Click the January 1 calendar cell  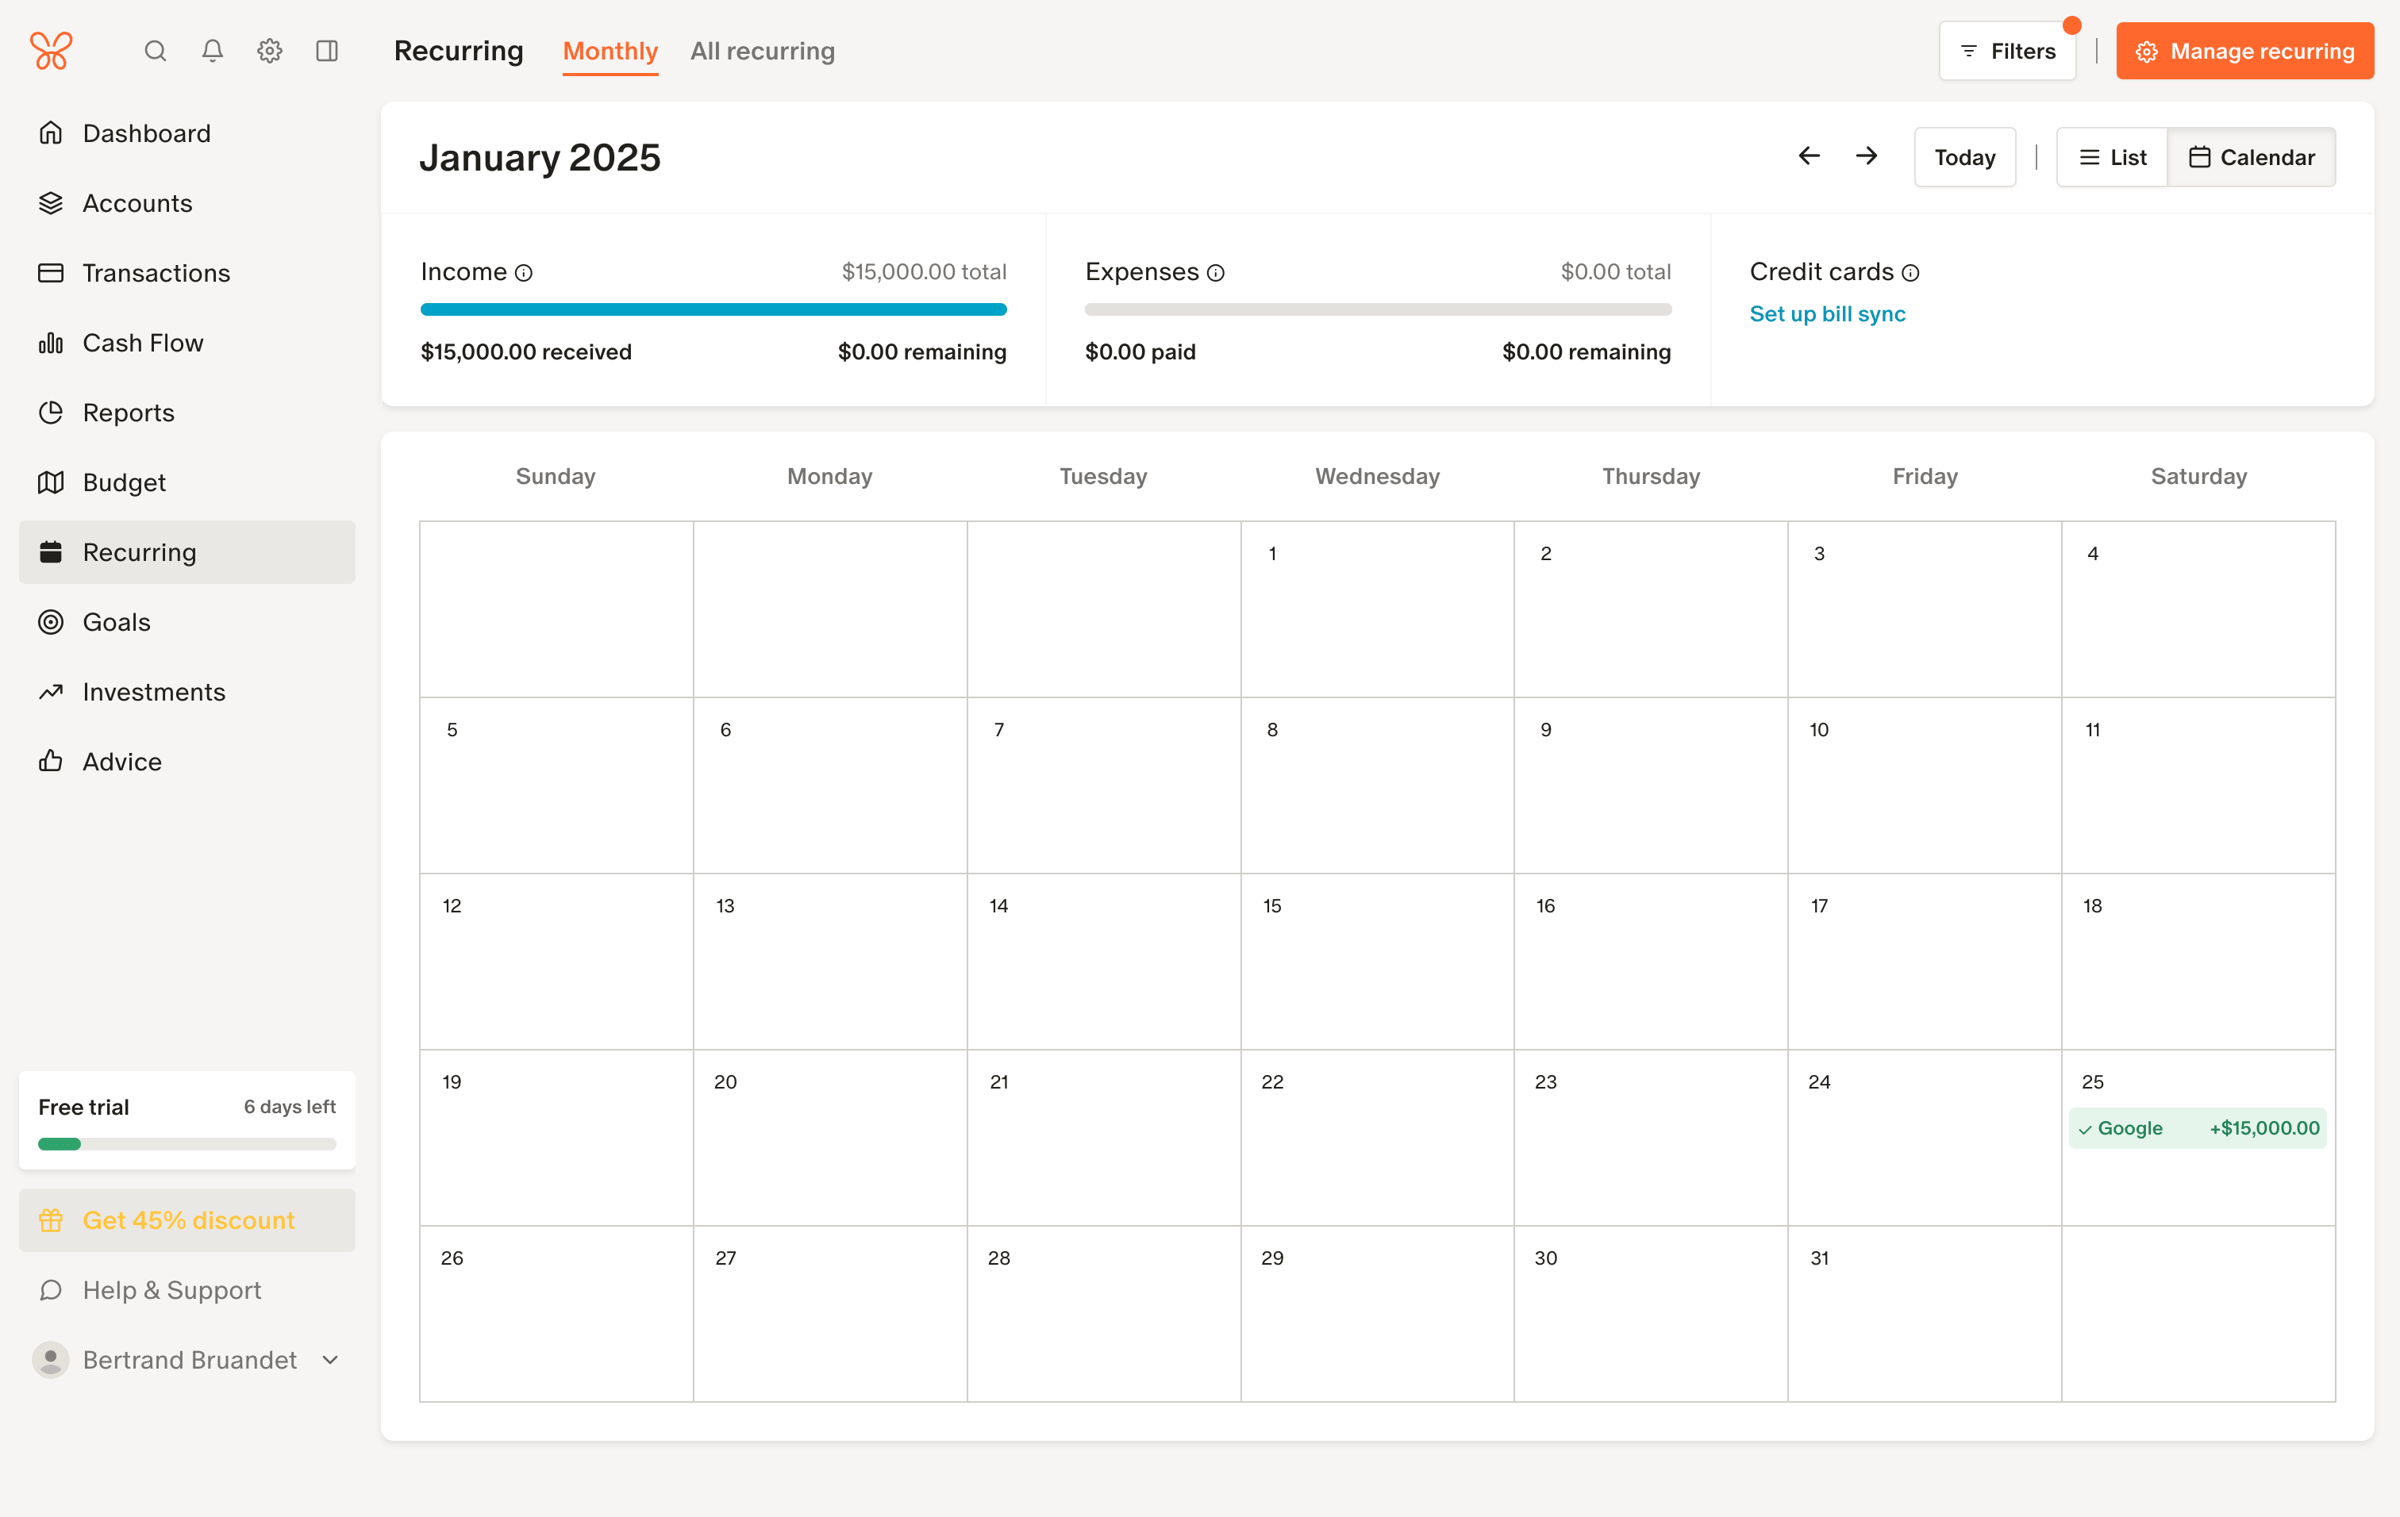(1377, 609)
